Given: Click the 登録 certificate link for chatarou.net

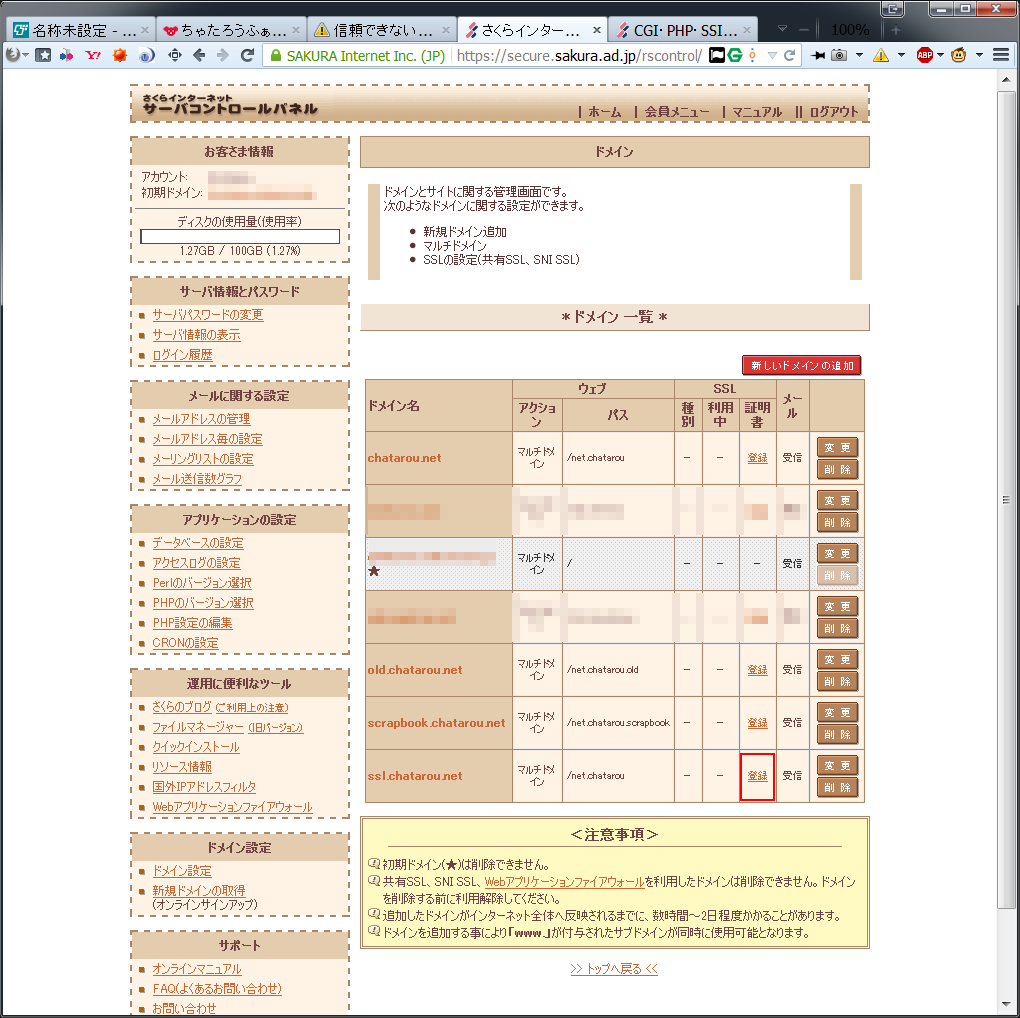Looking at the screenshot, I should point(757,458).
